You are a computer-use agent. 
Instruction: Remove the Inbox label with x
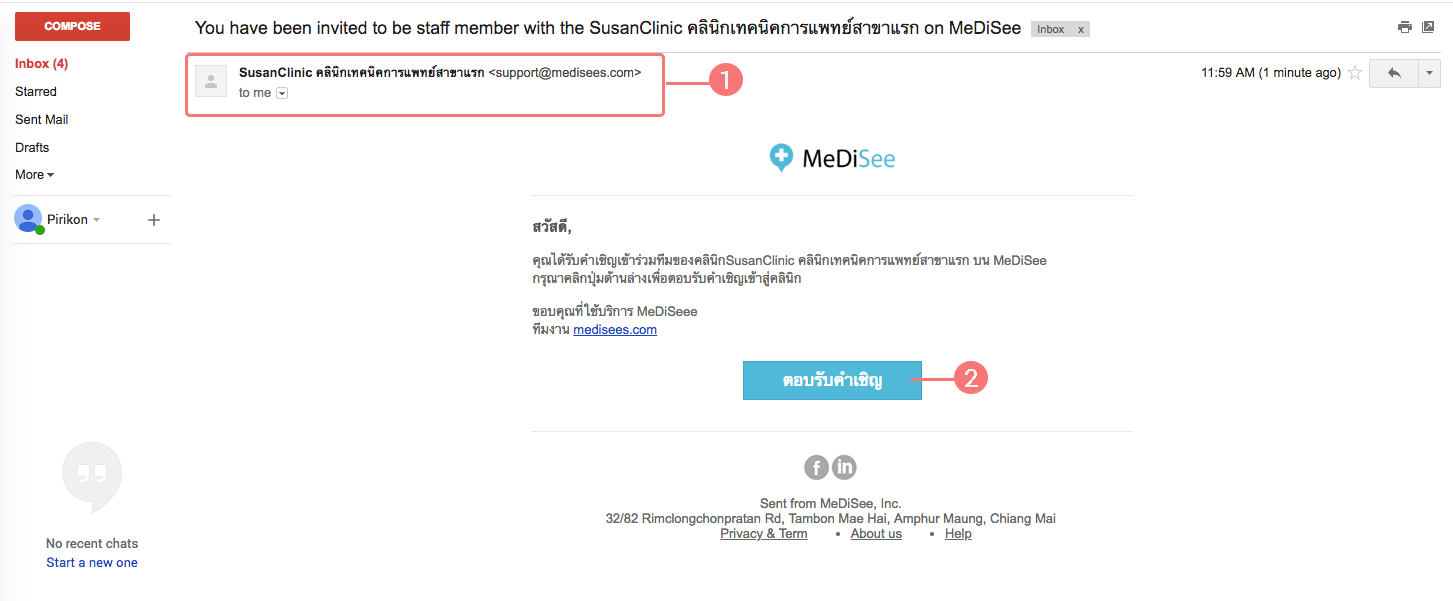click(x=1080, y=30)
